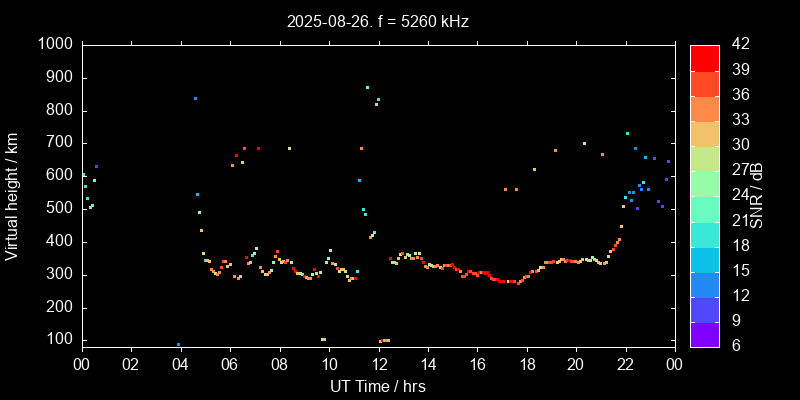Screen dimensions: 800x400
Task: Pick the yellow-green 27–30 dB colorbar band
Action: 705,158
